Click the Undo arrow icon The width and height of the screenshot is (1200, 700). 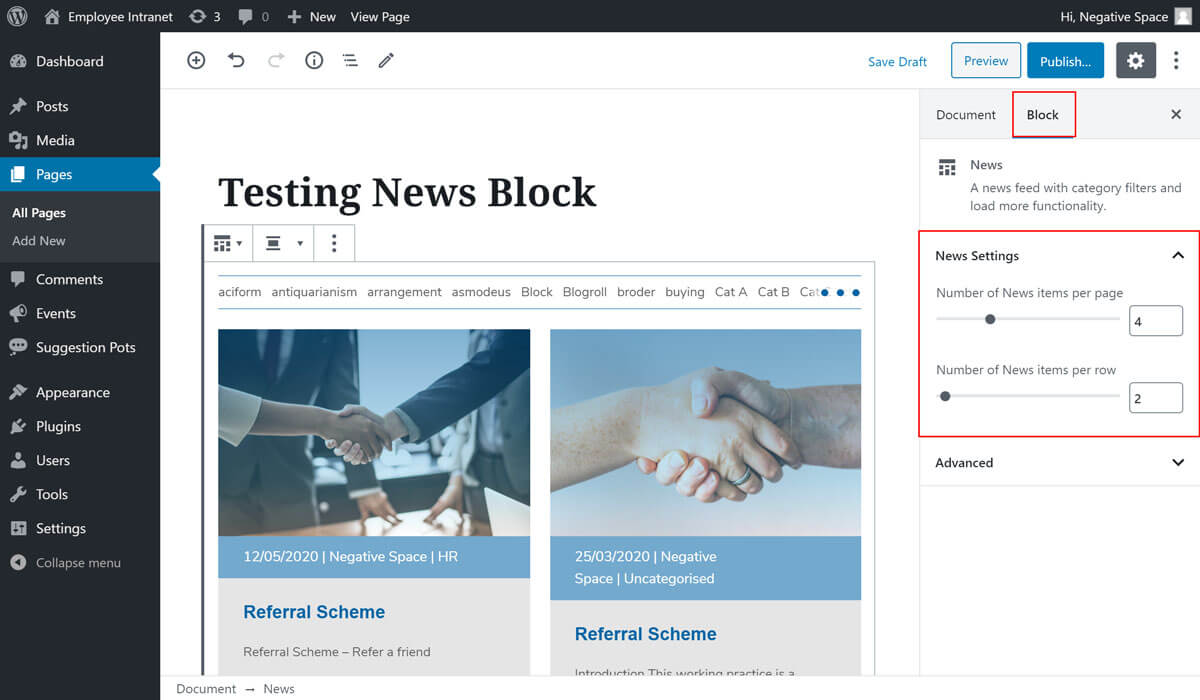click(x=236, y=61)
